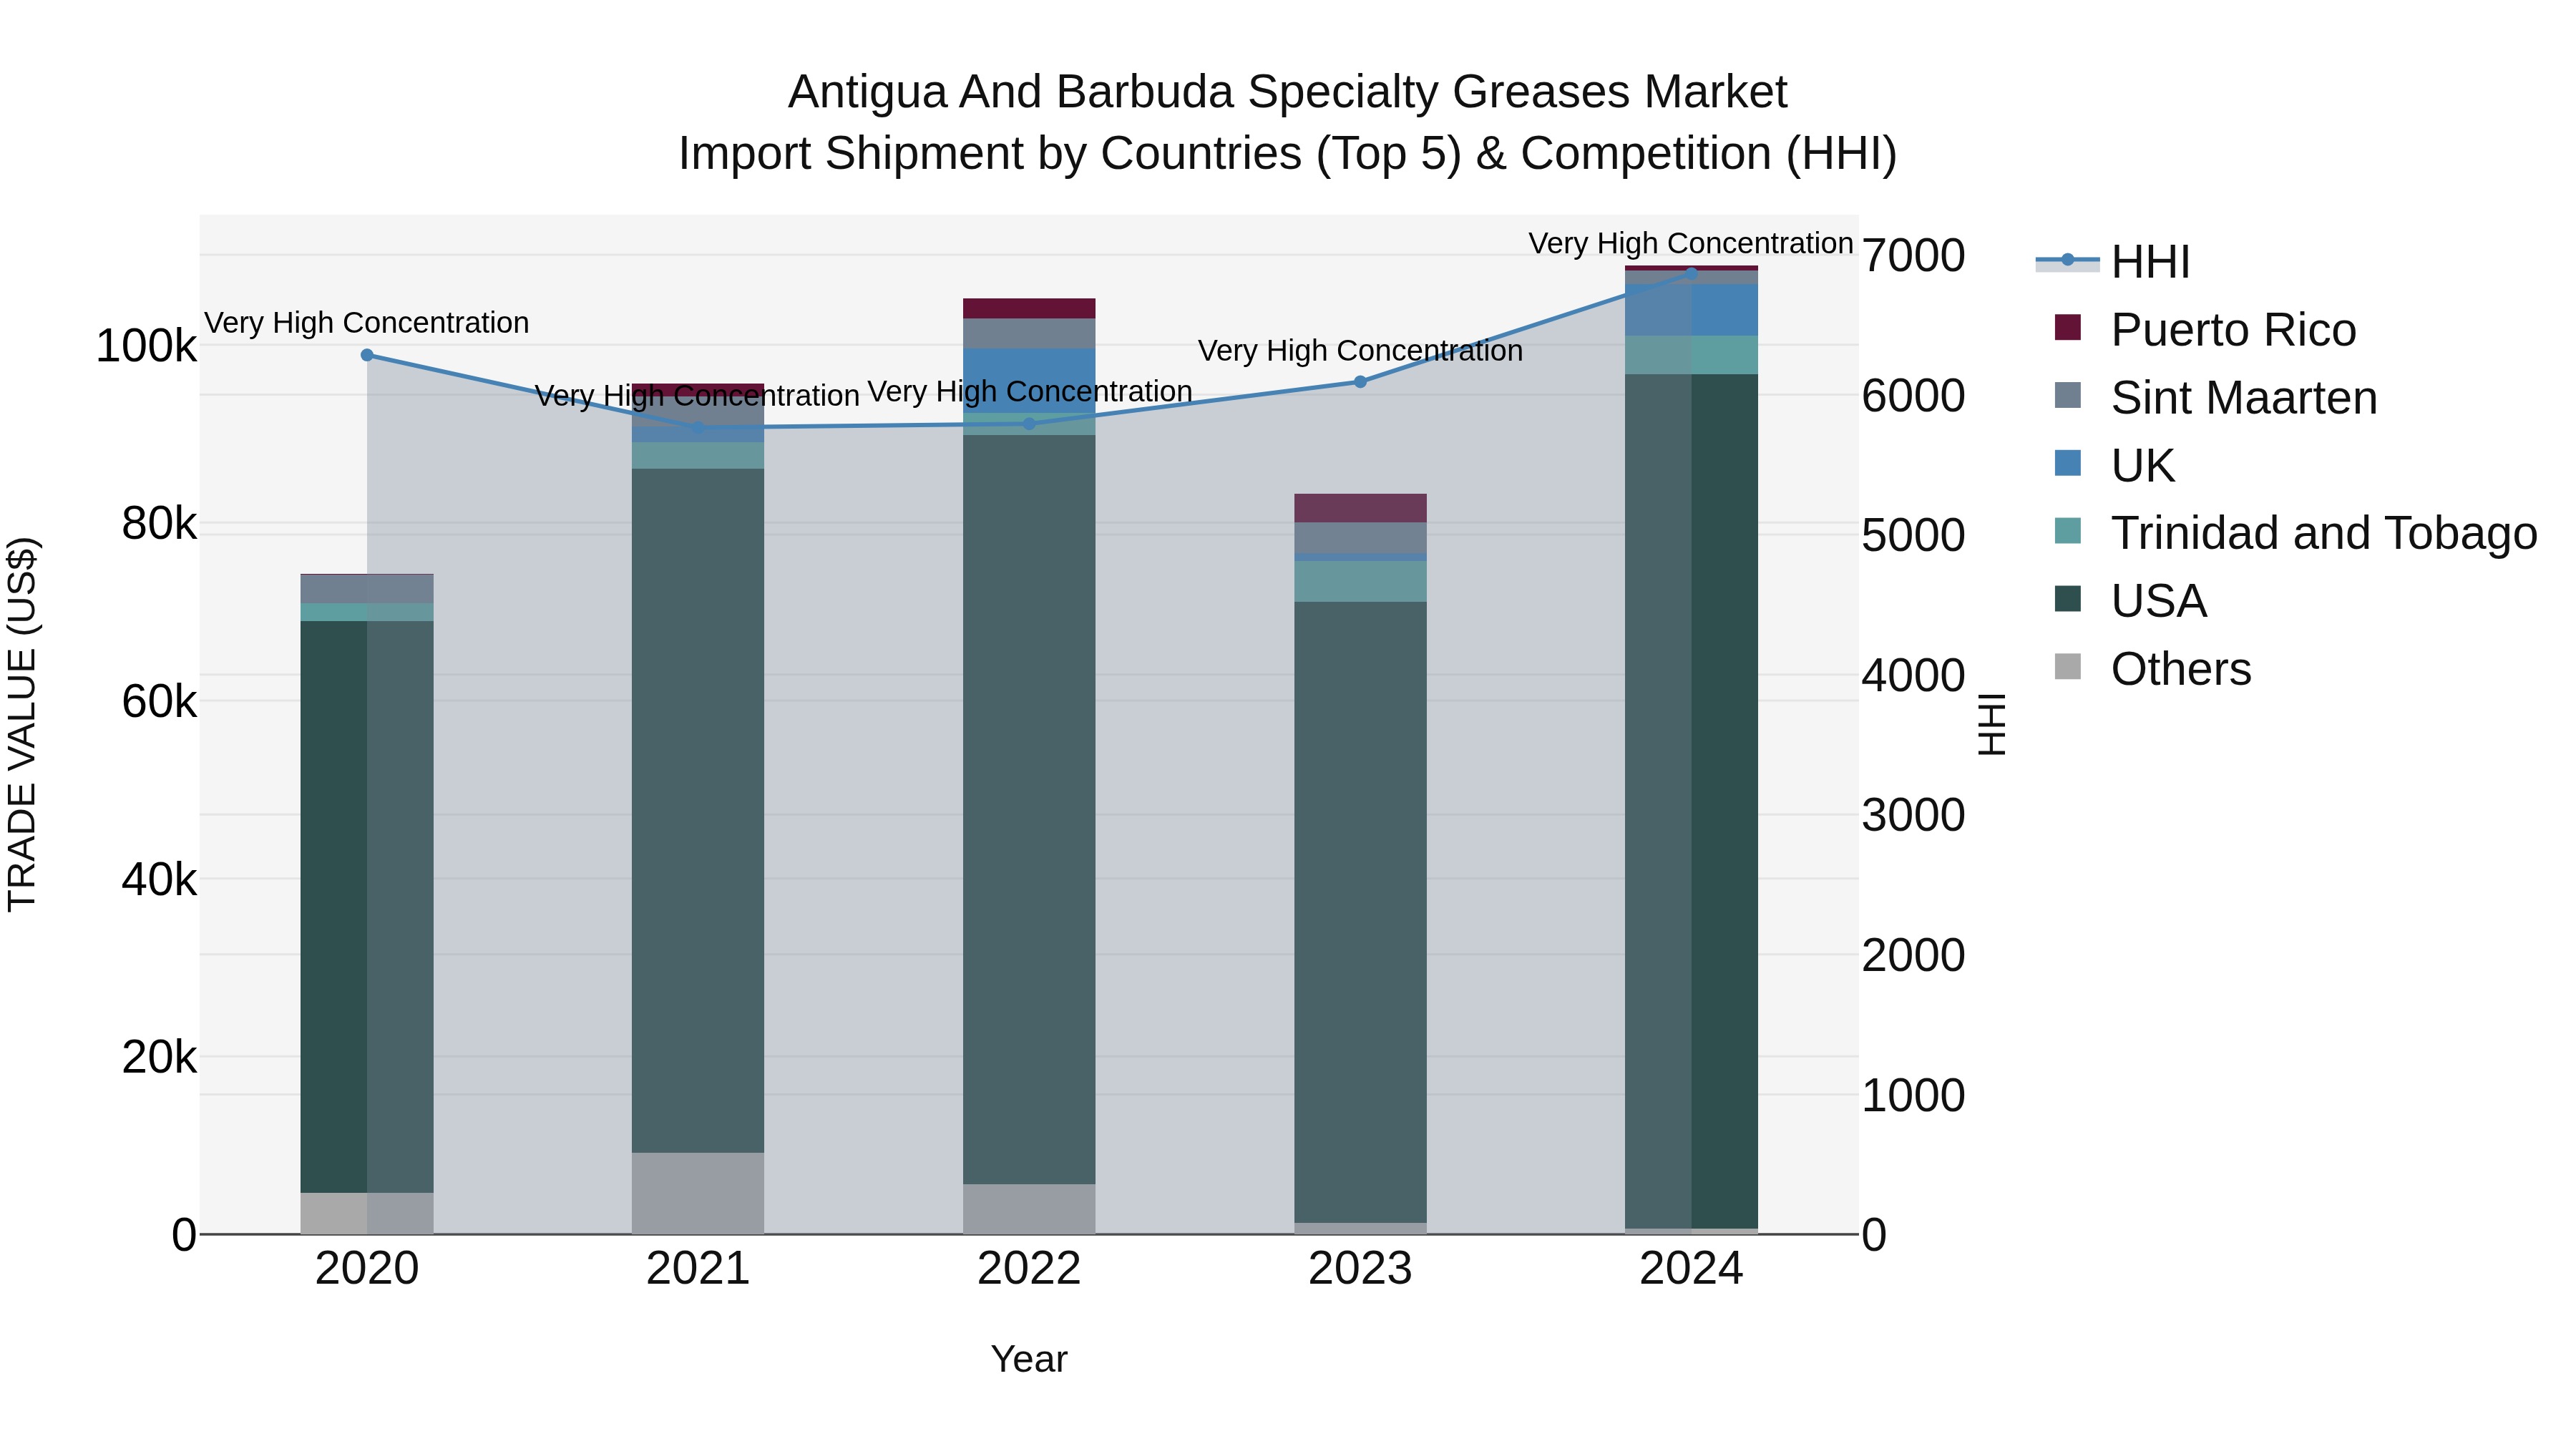The image size is (2576, 1449).
Task: Click the Puerto Rico segment atop 2022 bar
Action: click(1029, 308)
